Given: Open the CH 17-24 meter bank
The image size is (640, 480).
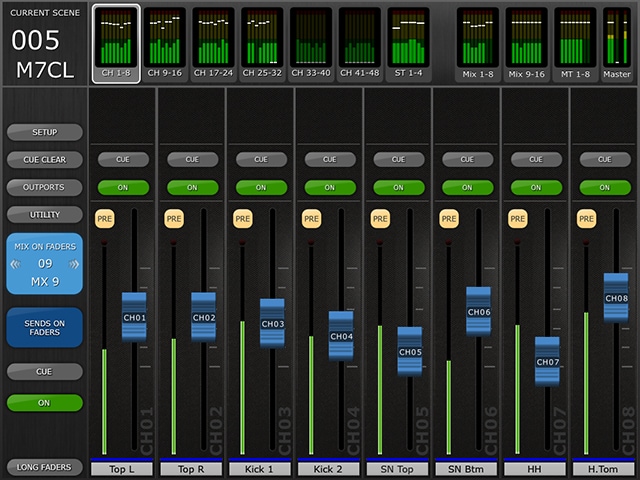Looking at the screenshot, I should pyautogui.click(x=213, y=43).
